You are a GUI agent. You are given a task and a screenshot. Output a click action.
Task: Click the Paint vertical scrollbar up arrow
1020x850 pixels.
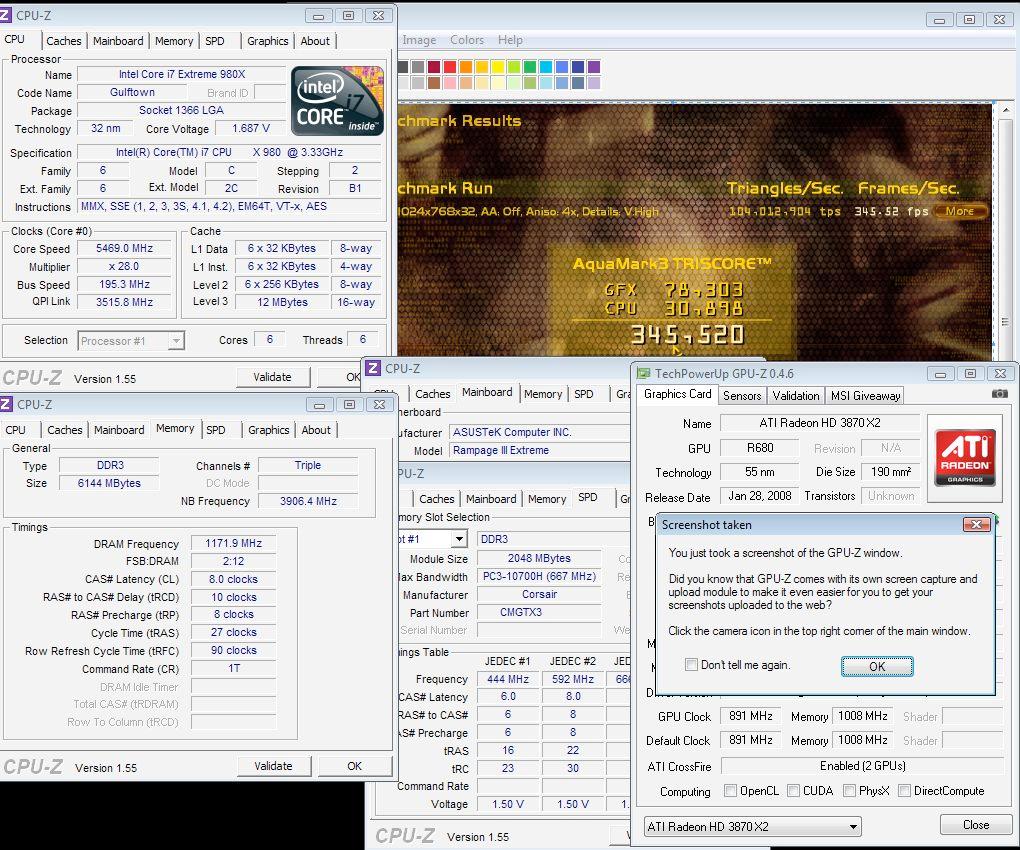pos(1006,111)
